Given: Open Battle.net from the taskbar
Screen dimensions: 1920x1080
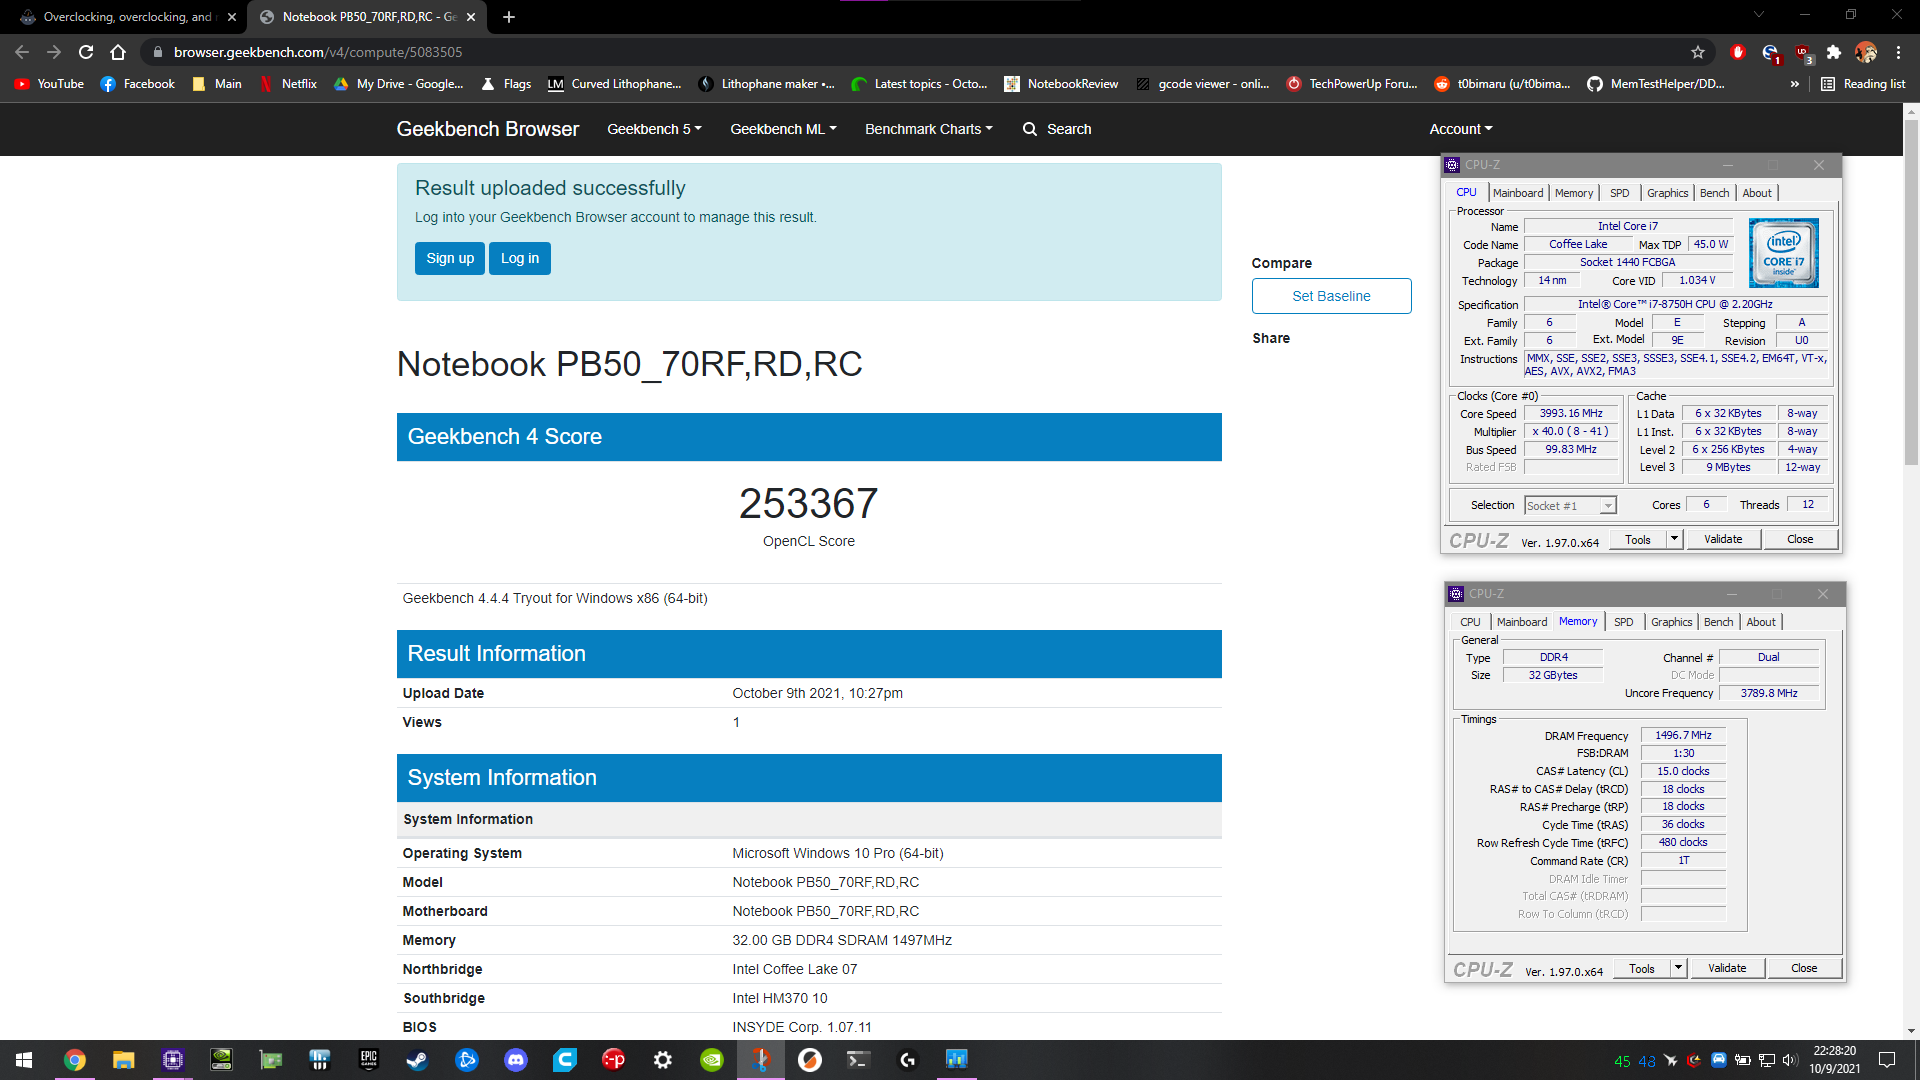Looking at the screenshot, I should tap(467, 1060).
